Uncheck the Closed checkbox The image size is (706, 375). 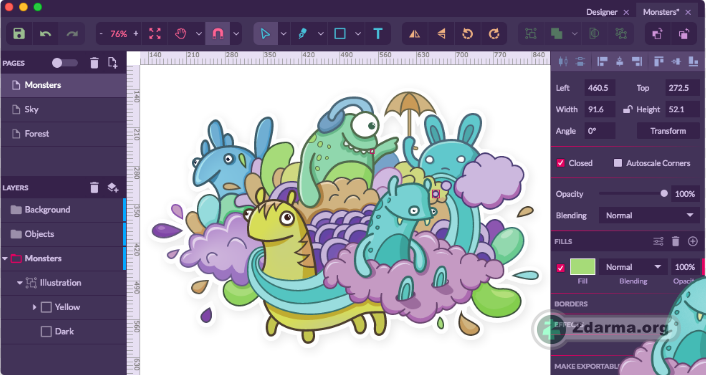pos(561,163)
